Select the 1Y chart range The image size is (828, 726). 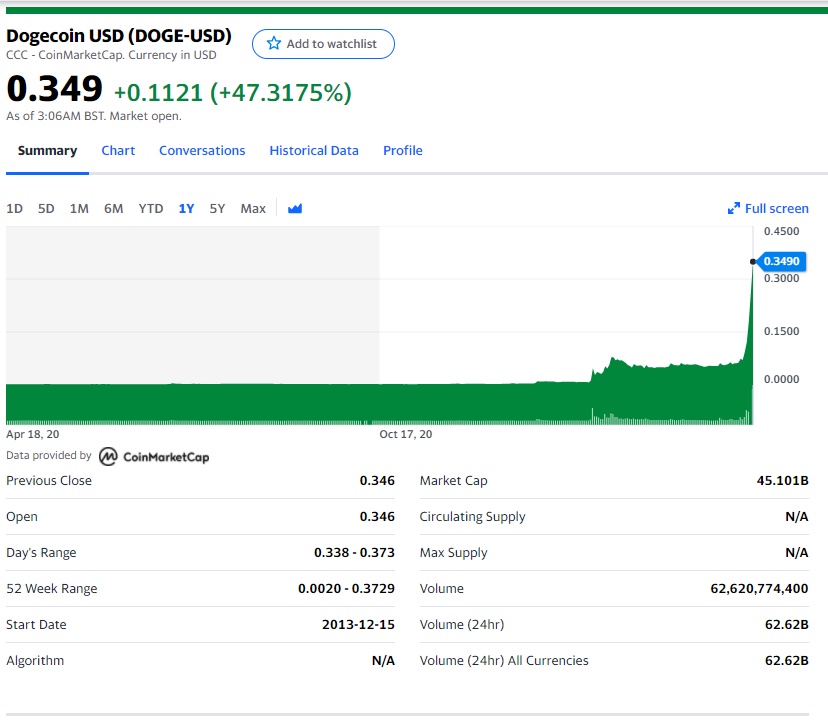coord(186,209)
